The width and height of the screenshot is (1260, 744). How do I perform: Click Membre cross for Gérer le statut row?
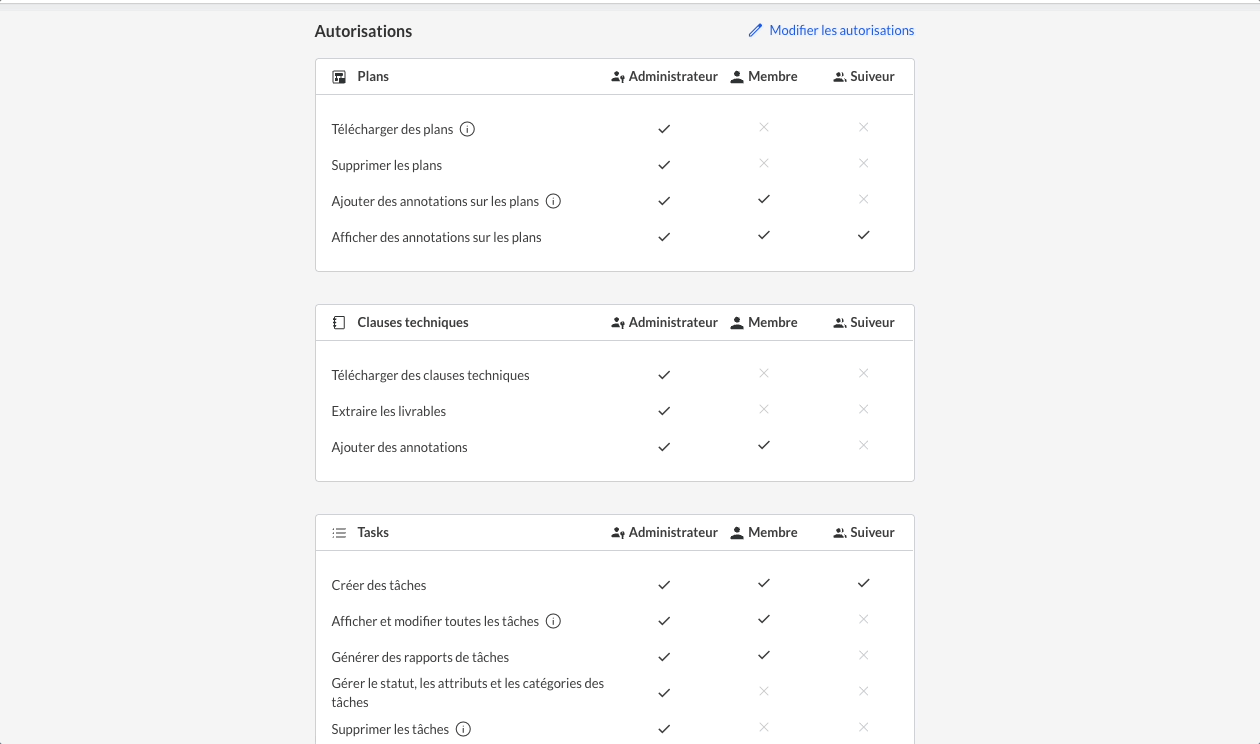764,691
